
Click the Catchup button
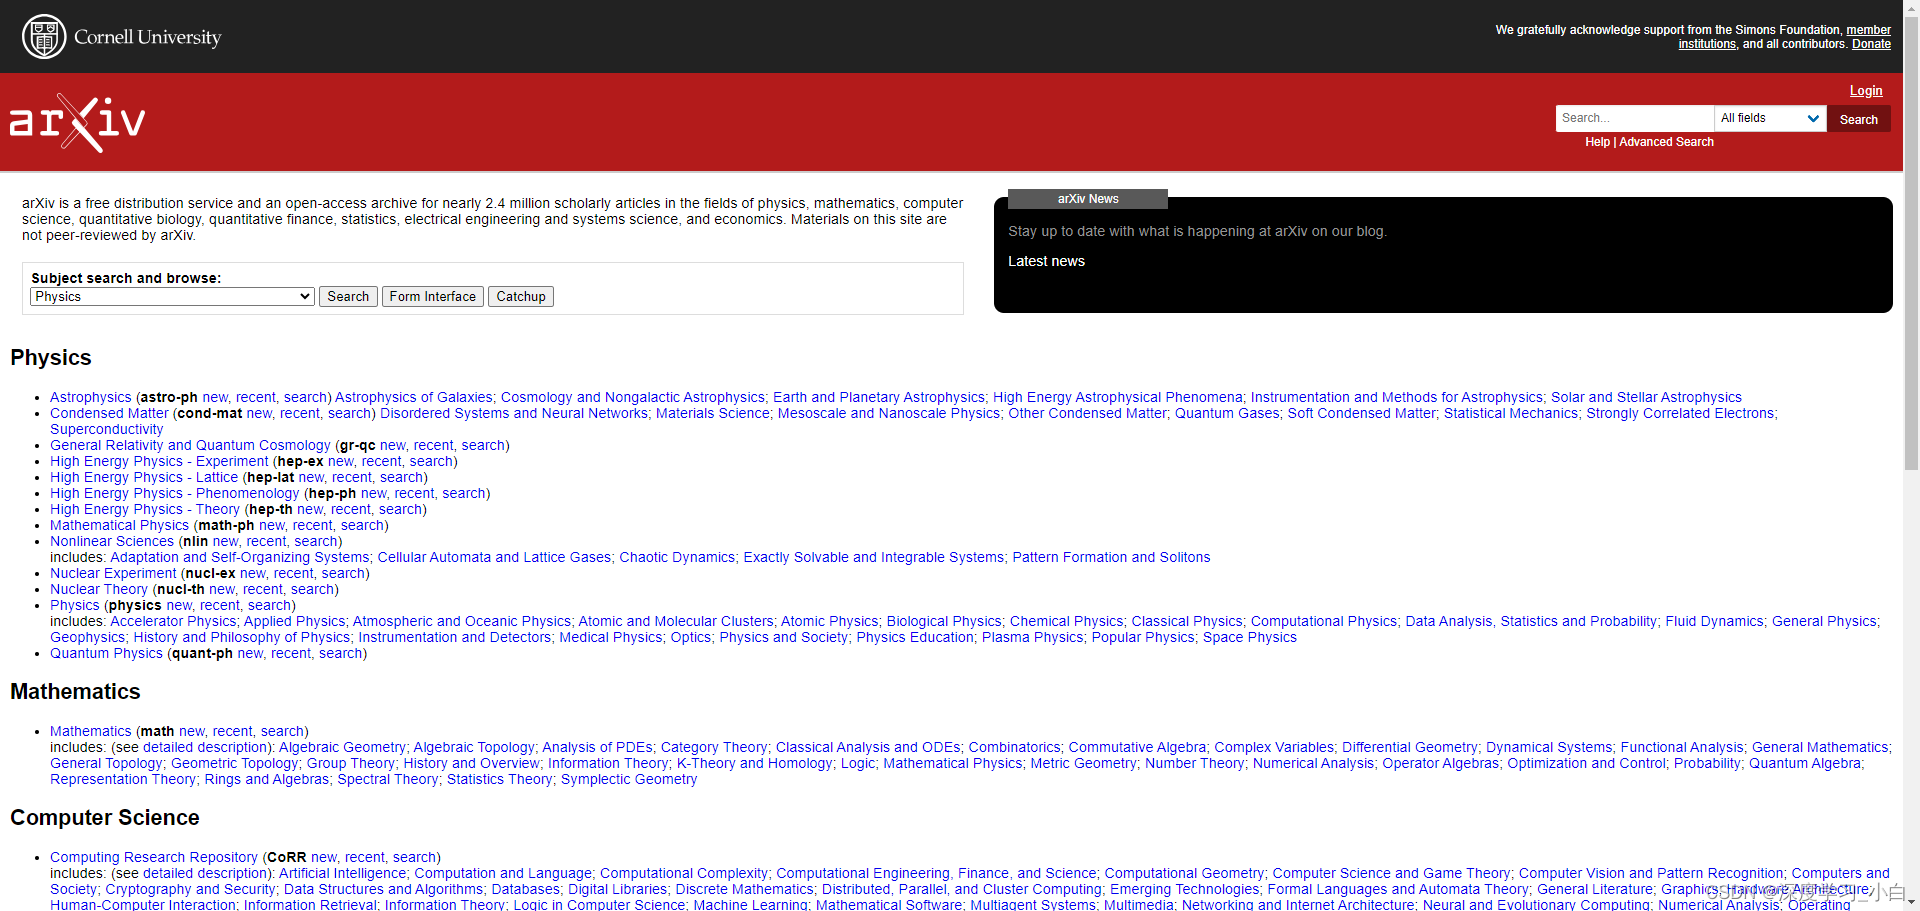point(521,297)
